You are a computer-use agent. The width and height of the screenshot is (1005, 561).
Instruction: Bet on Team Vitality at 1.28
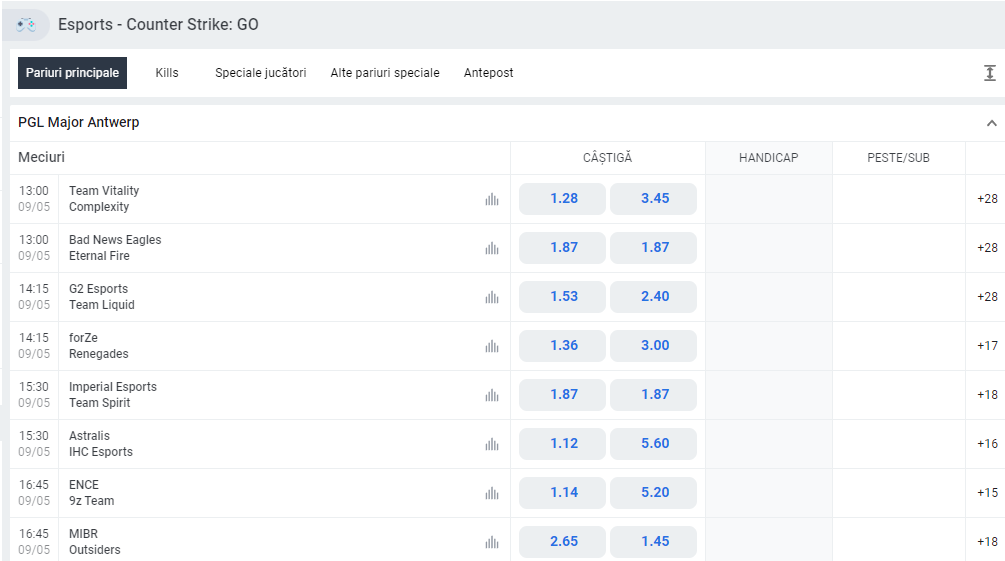tap(562, 199)
